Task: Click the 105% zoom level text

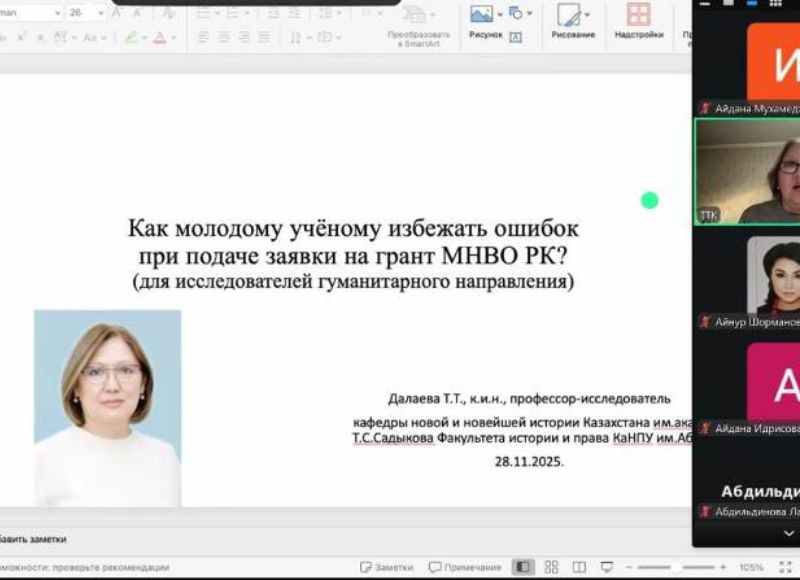Action: click(x=751, y=567)
